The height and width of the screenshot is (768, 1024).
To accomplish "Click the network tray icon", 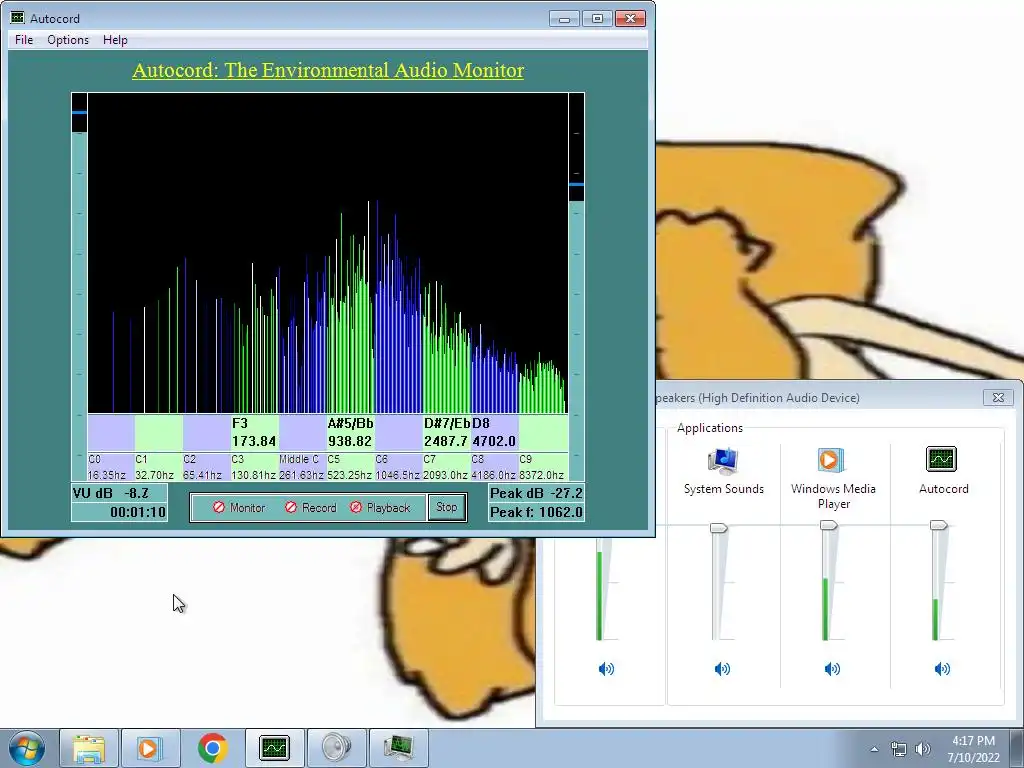I will point(899,749).
